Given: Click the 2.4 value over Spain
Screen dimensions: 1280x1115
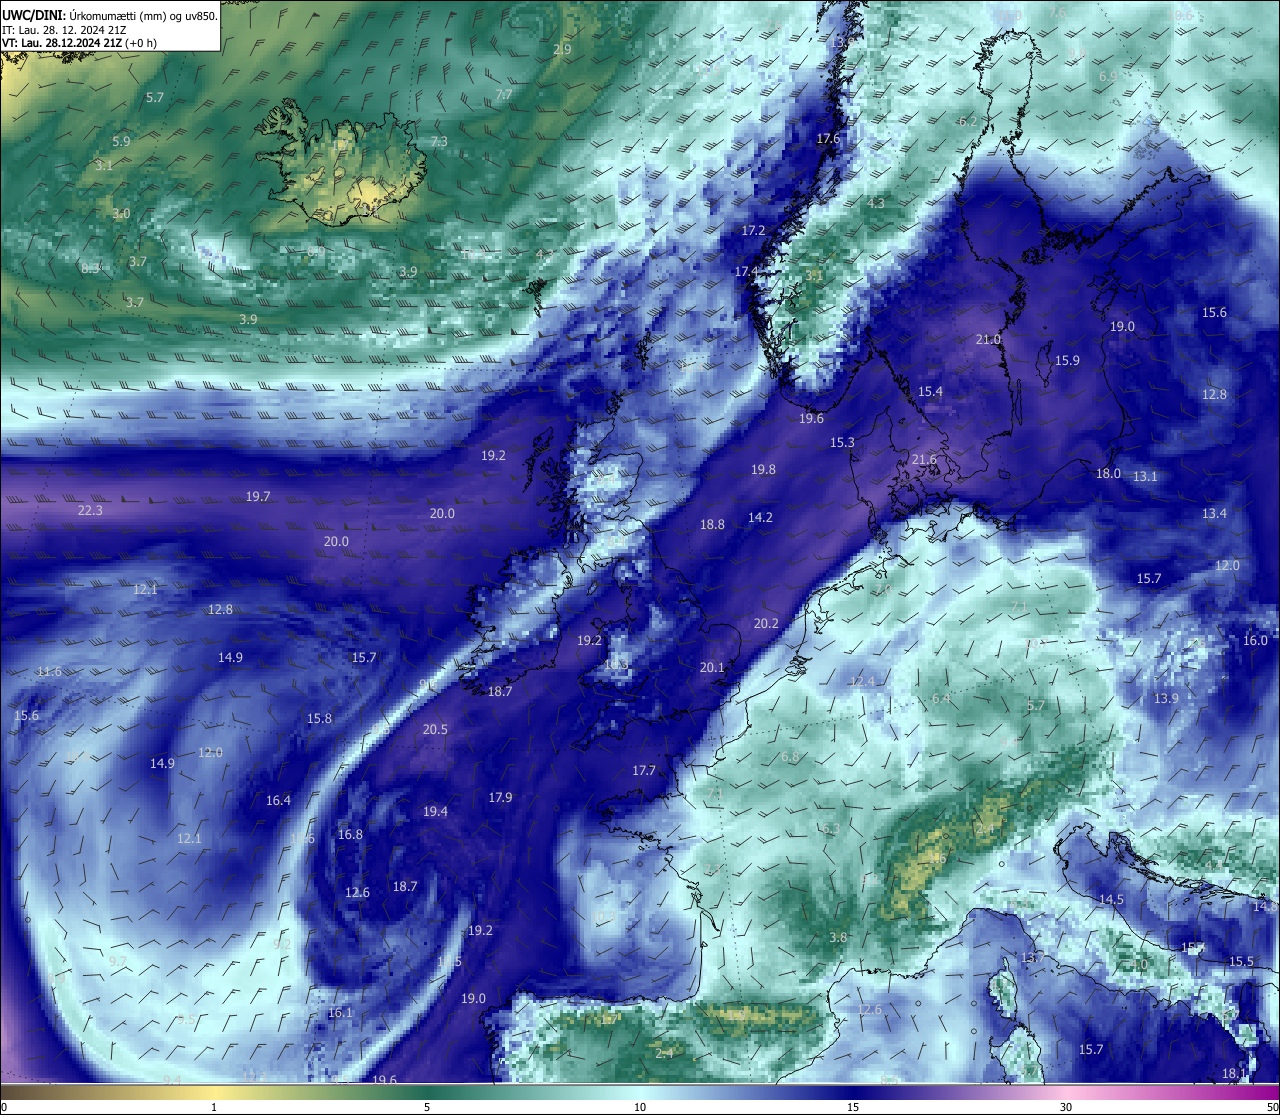Looking at the screenshot, I should pos(664,1054).
